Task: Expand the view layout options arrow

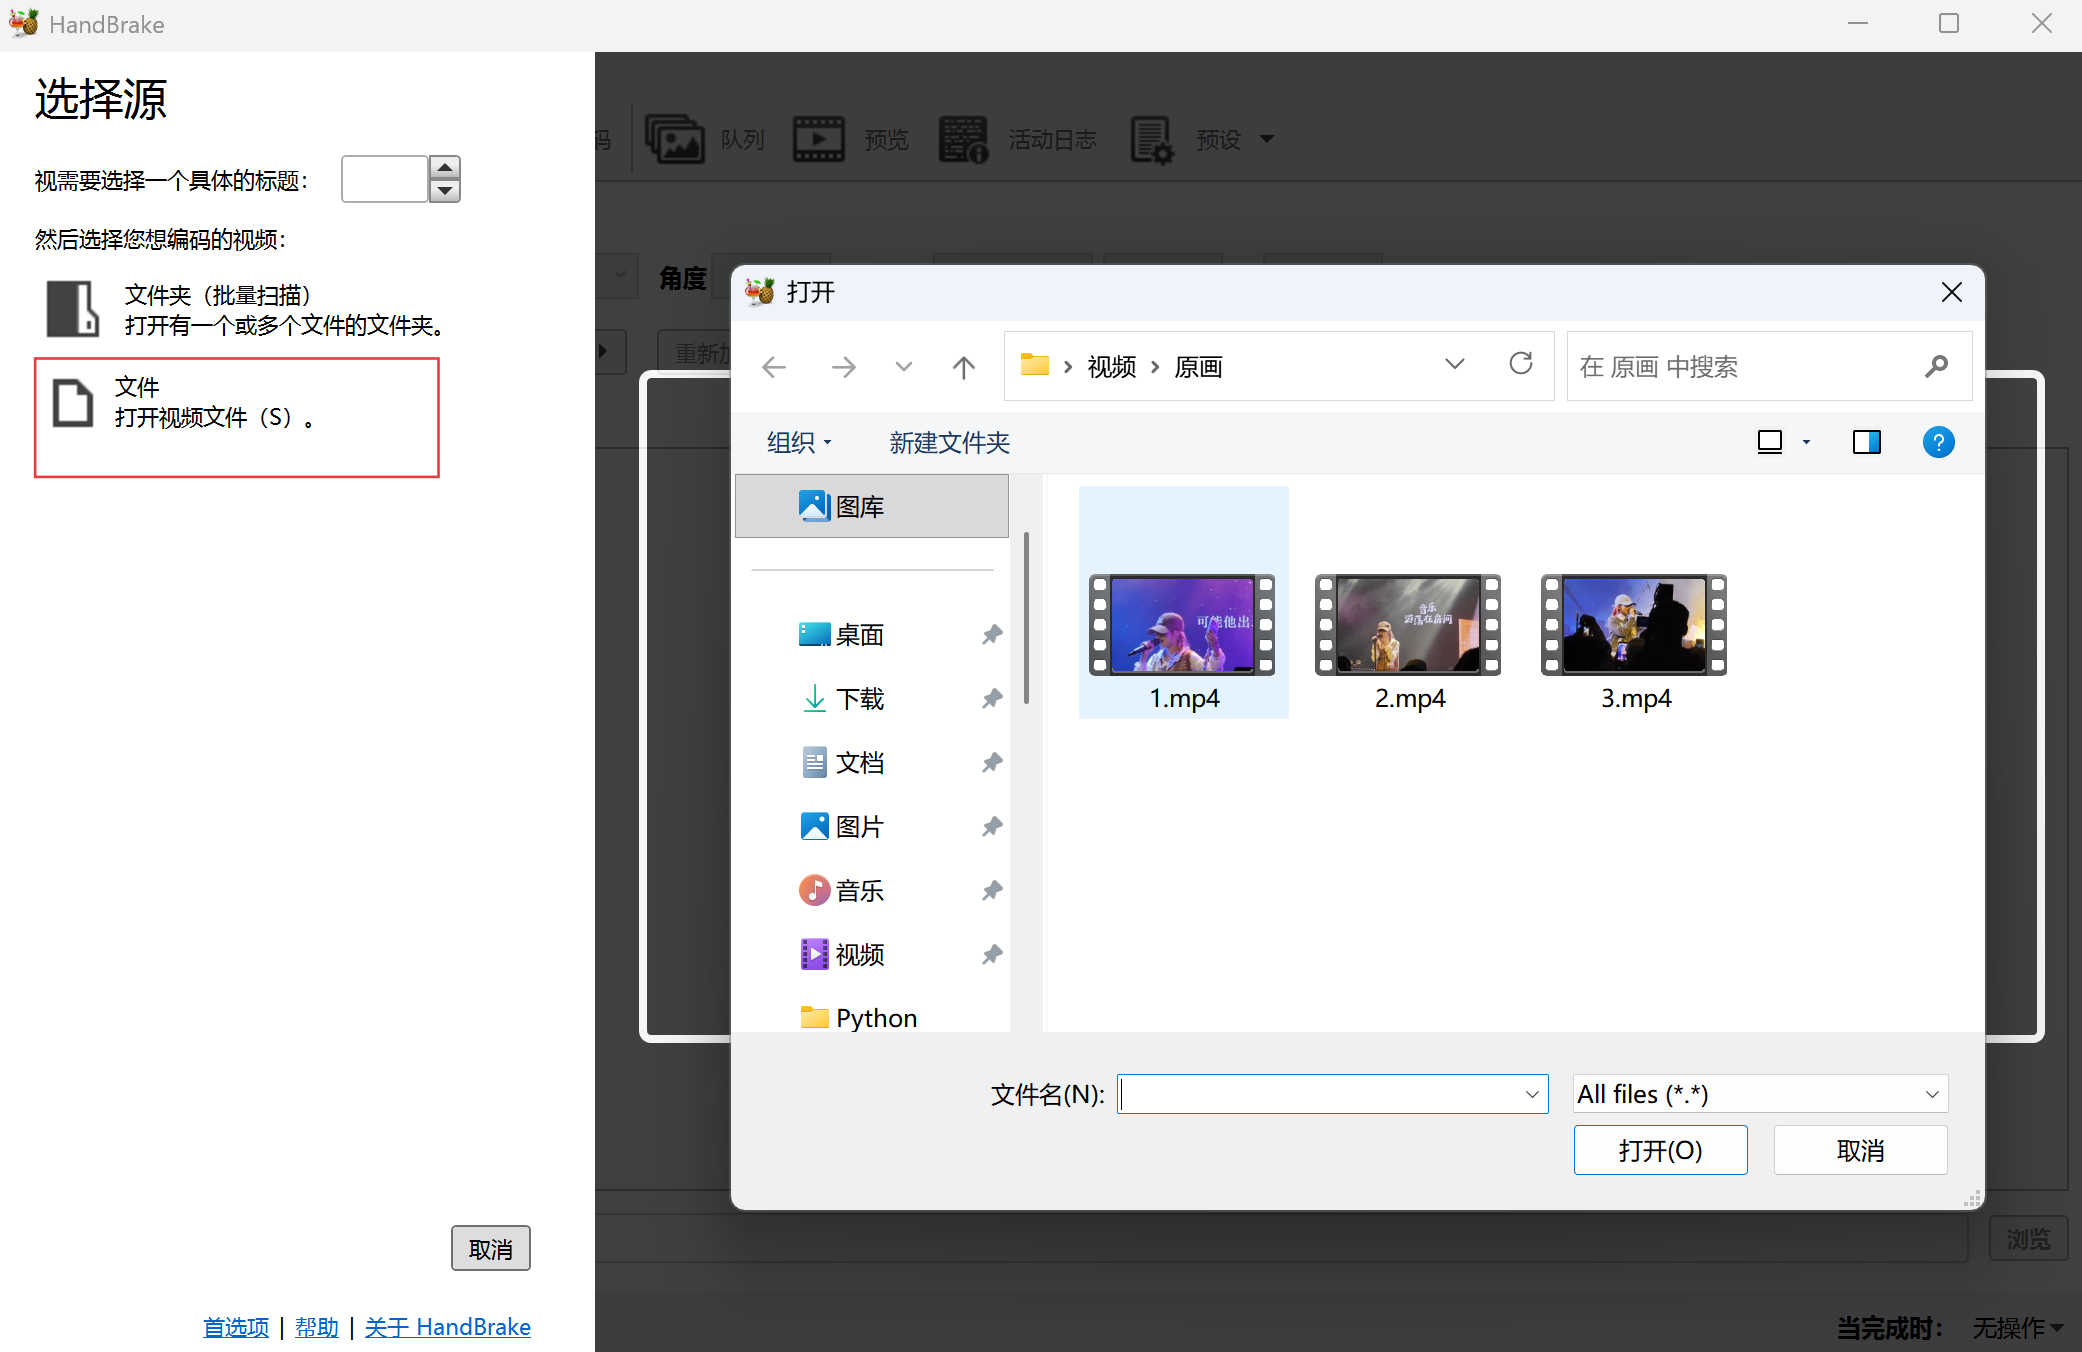Action: coord(1806,442)
